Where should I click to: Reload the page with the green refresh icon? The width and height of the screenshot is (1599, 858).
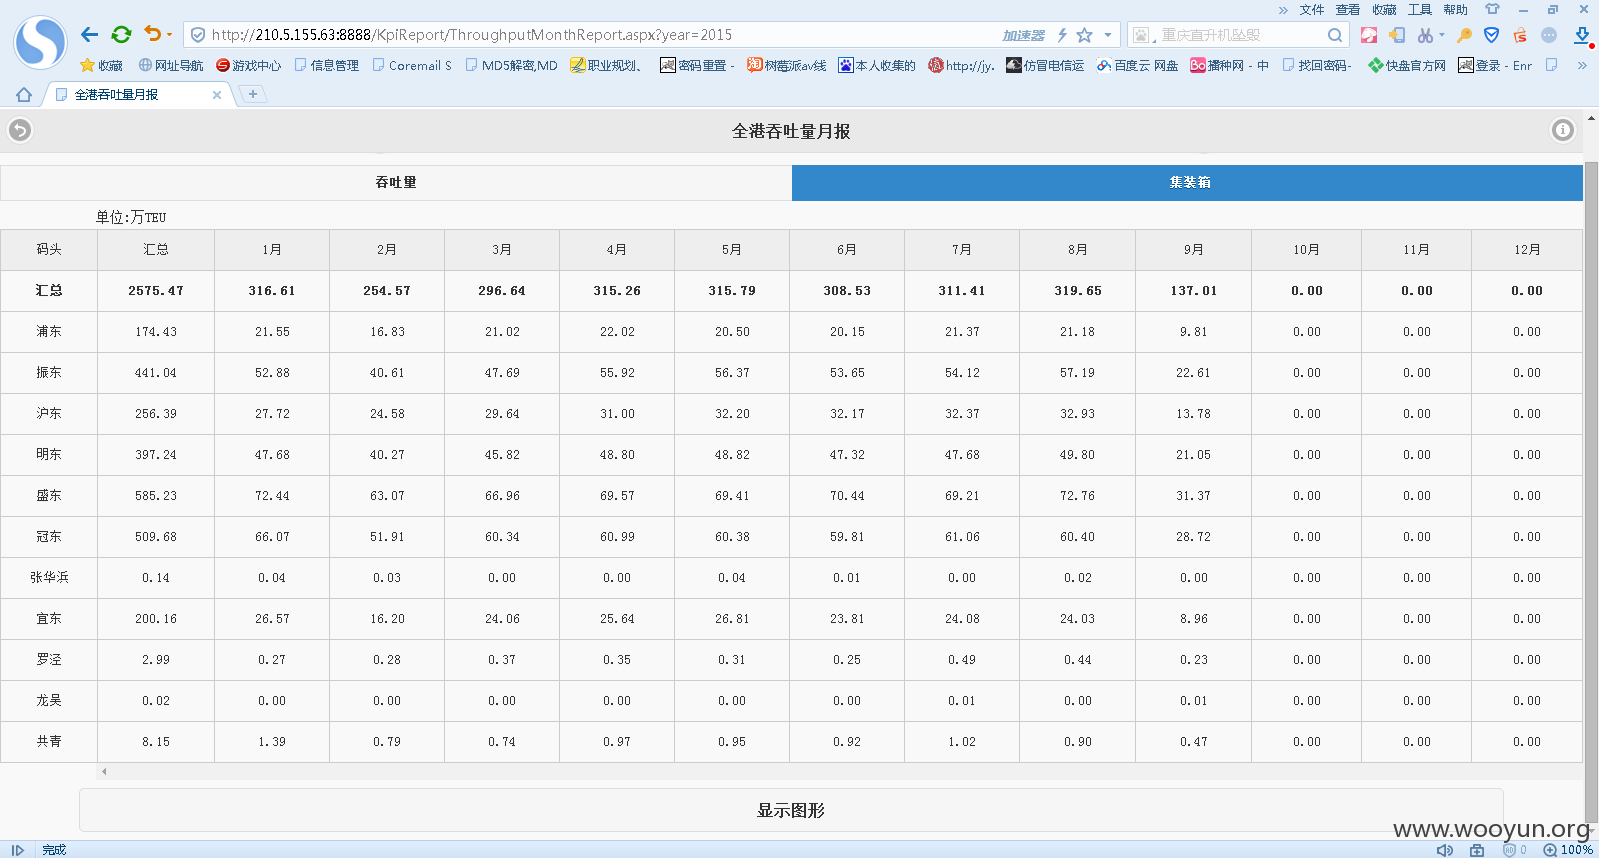pyautogui.click(x=121, y=35)
